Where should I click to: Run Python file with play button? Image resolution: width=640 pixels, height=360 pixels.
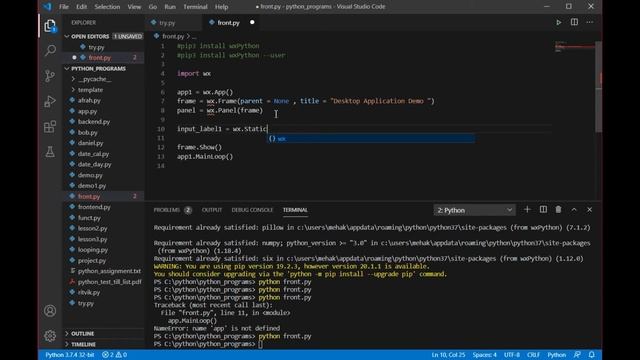558,22
